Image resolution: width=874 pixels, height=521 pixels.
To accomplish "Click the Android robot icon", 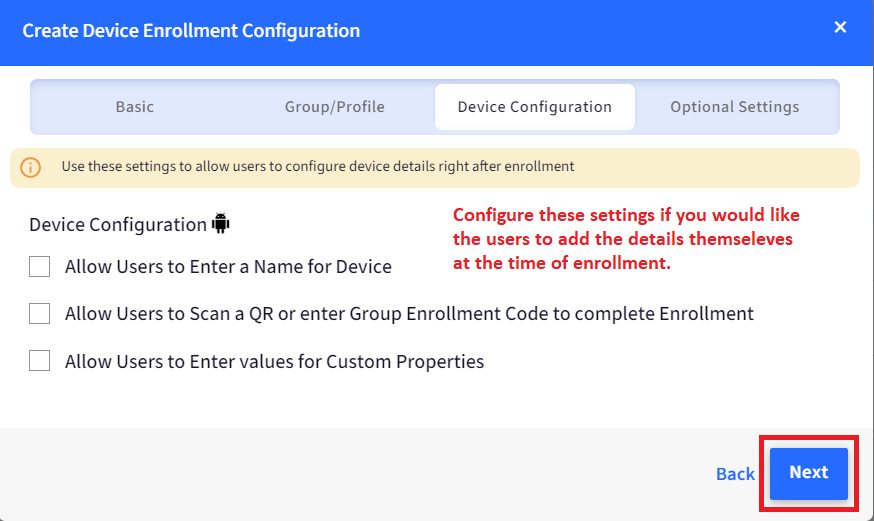I will 221,223.
